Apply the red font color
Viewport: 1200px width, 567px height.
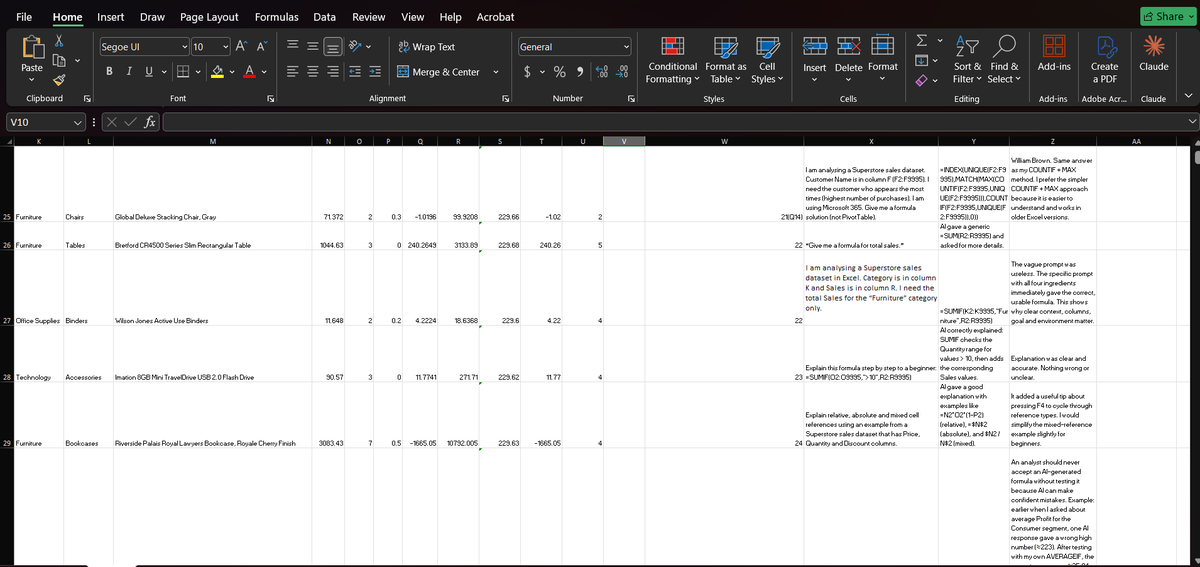coord(250,71)
